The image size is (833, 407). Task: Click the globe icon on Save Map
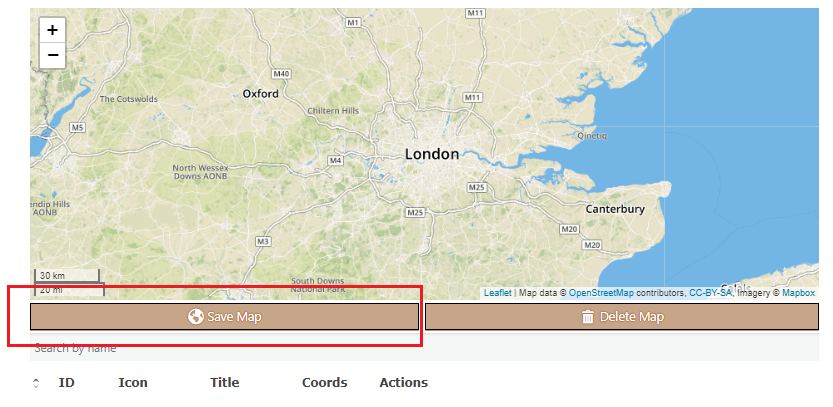click(196, 317)
